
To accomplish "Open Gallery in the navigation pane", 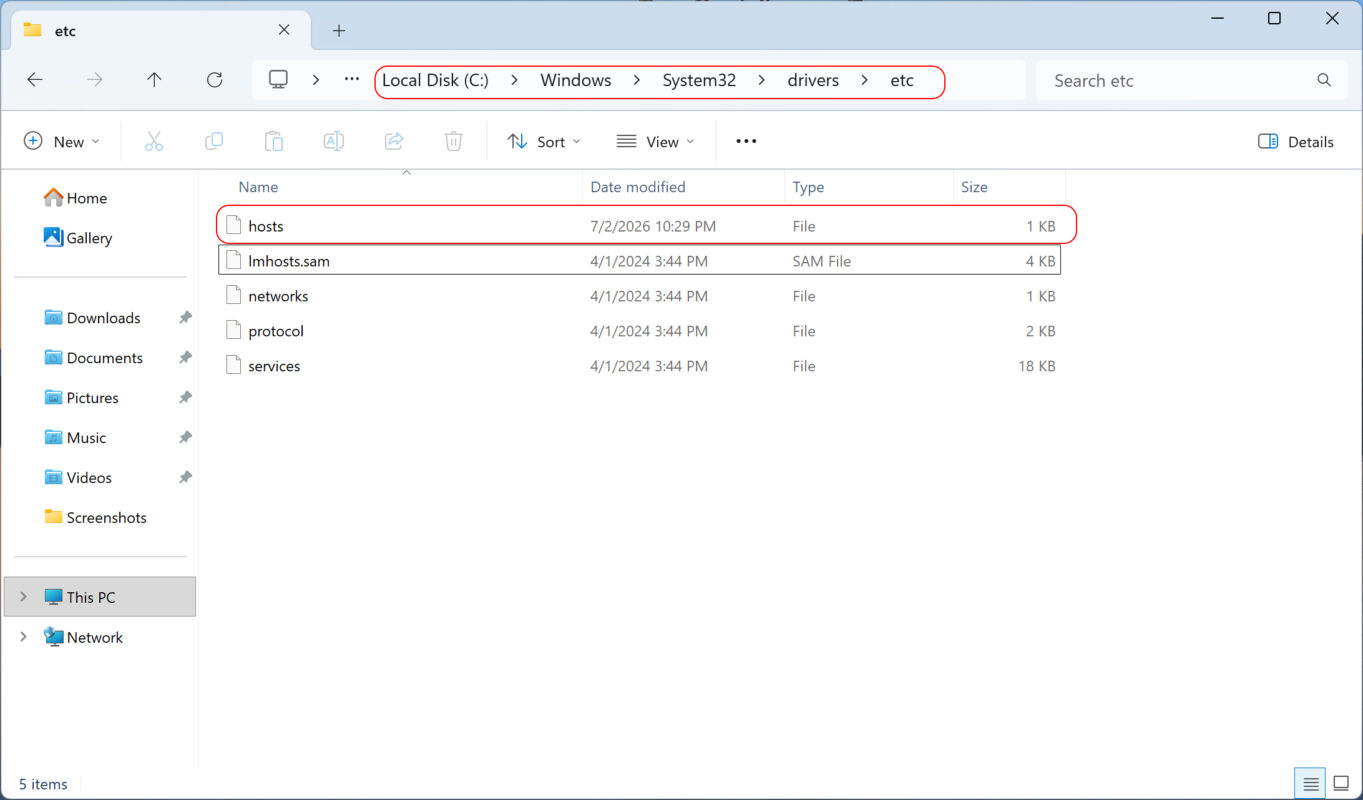I will (77, 238).
